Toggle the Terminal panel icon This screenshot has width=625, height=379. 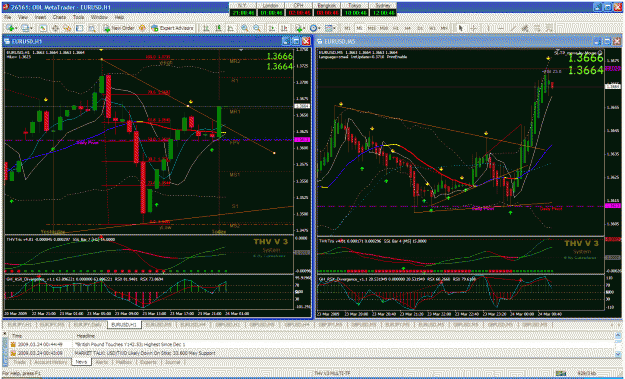pos(79,28)
